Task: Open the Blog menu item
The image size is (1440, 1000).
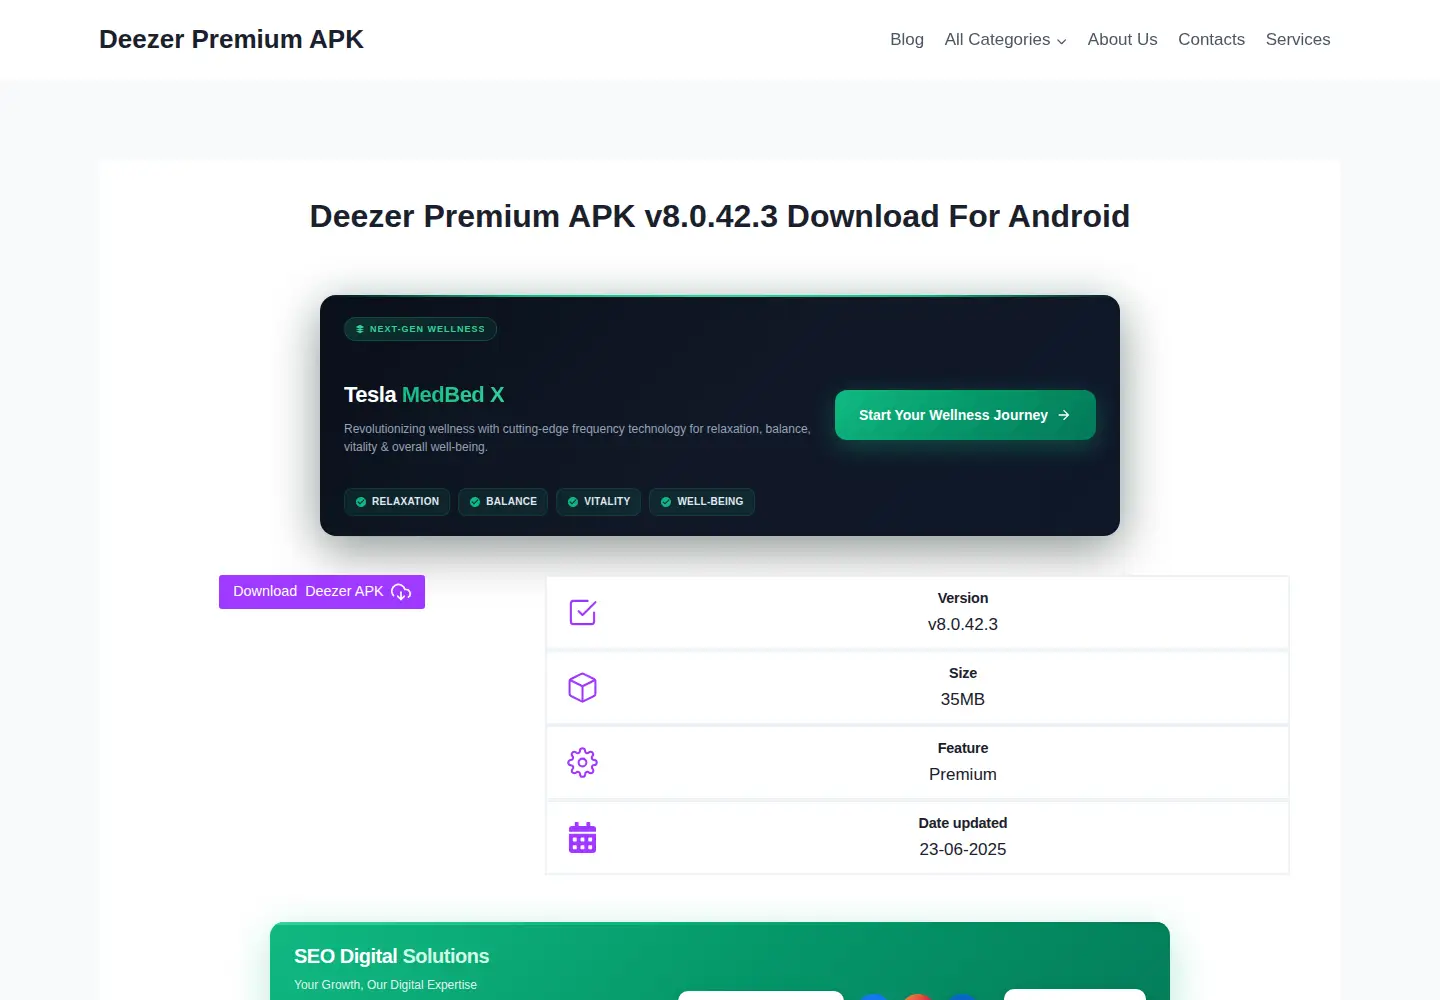Action: pos(907,39)
